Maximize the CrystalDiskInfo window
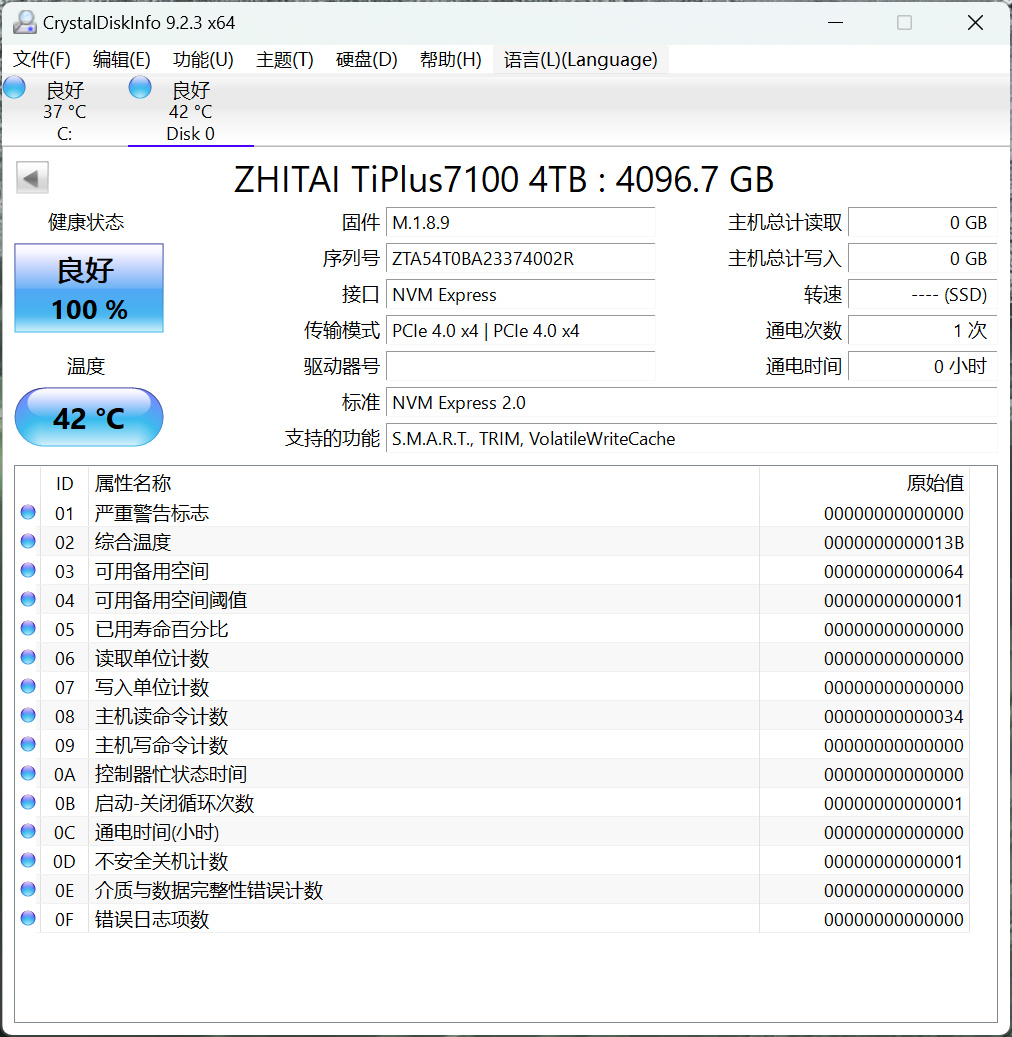The image size is (1012, 1037). [x=904, y=22]
